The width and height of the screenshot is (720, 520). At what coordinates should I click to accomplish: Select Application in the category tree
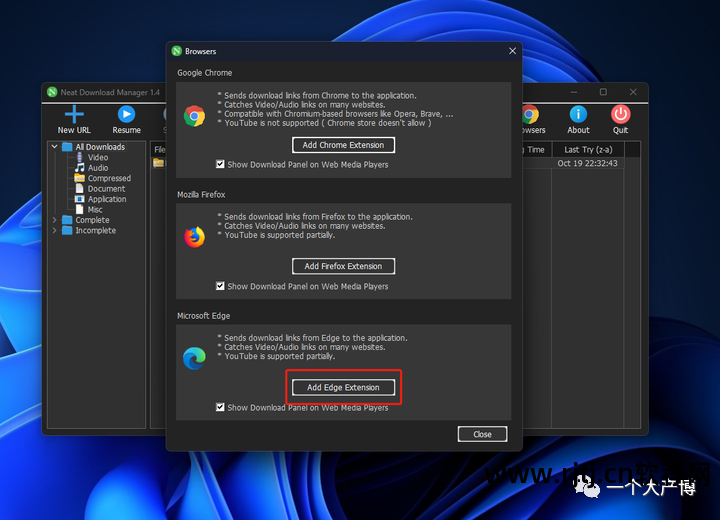(x=107, y=199)
